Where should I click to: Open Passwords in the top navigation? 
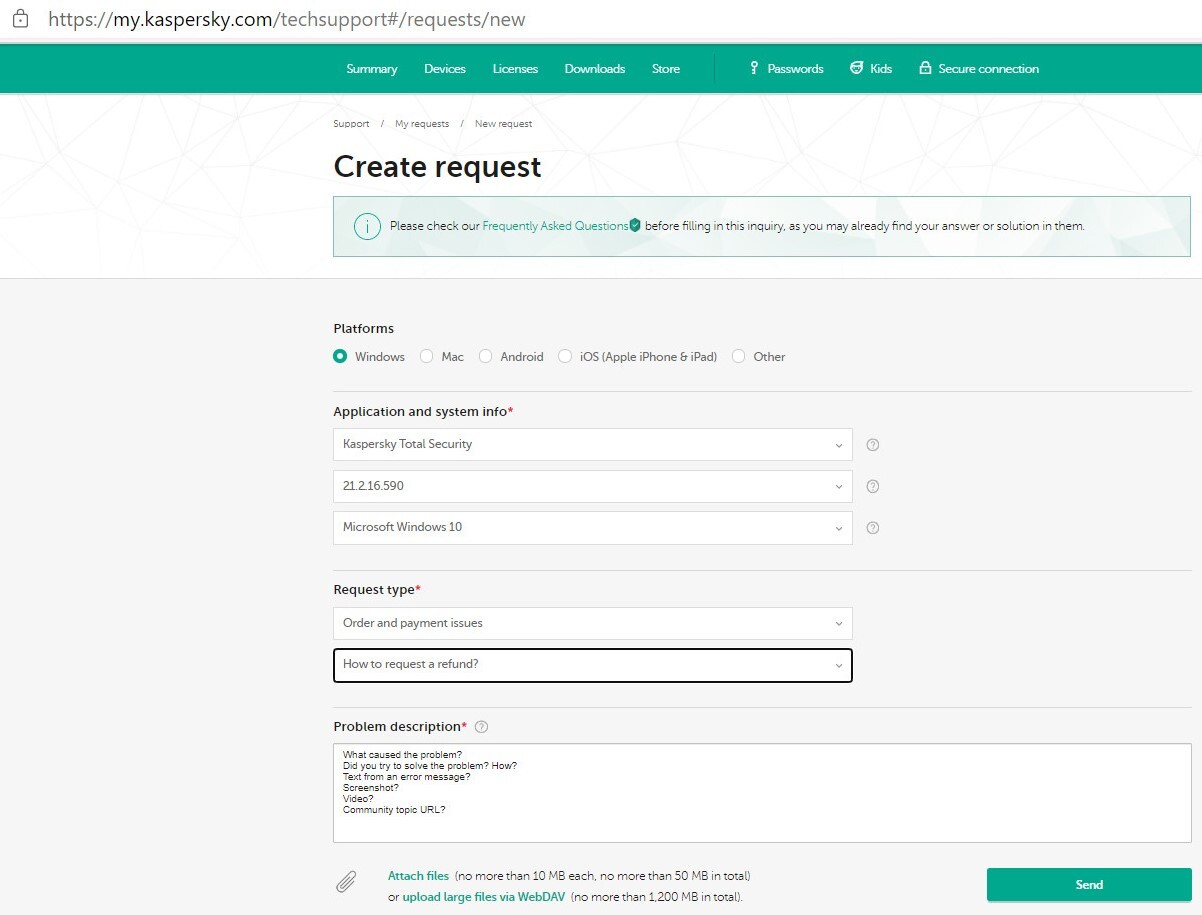tap(786, 69)
